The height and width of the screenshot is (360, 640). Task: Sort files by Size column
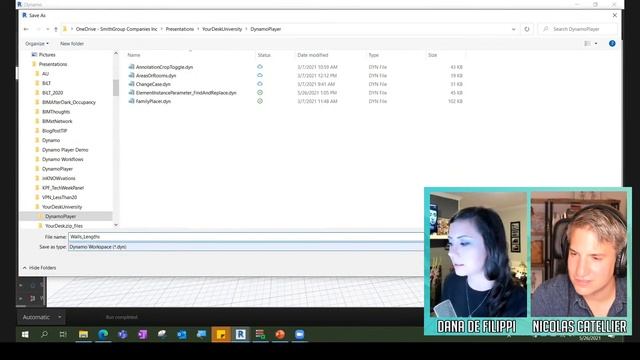pyautogui.click(x=433, y=55)
